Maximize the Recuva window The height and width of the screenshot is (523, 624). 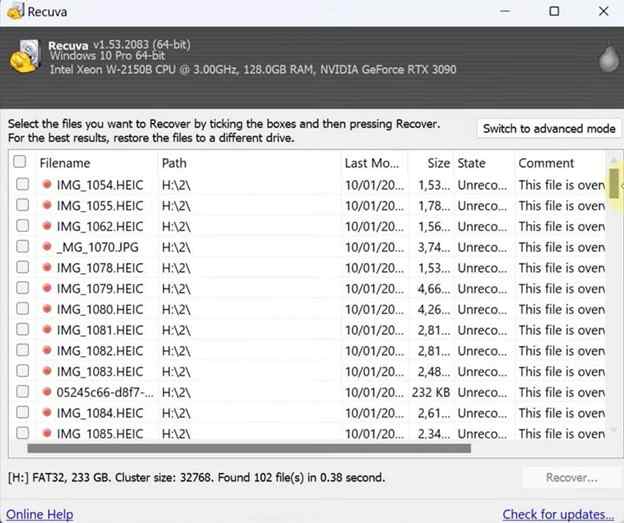click(554, 11)
